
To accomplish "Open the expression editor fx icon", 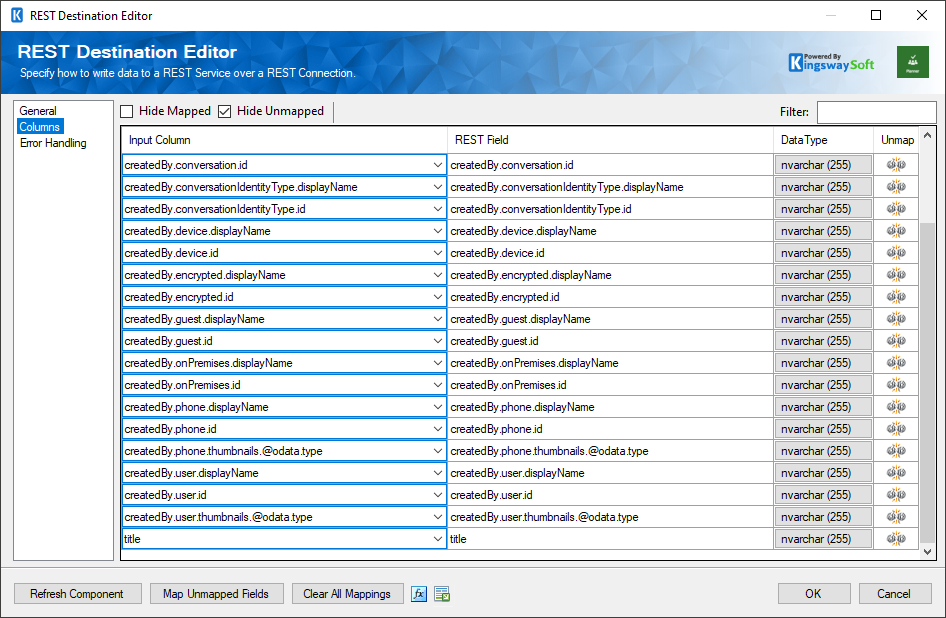I will (418, 593).
